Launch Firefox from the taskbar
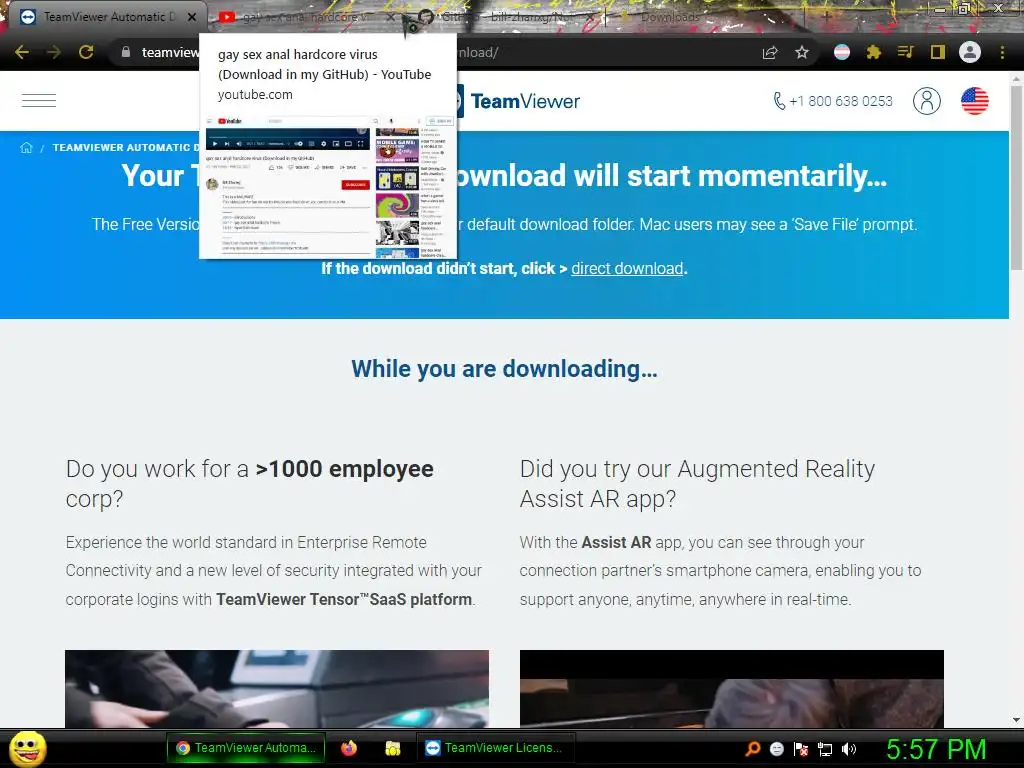 [x=349, y=748]
